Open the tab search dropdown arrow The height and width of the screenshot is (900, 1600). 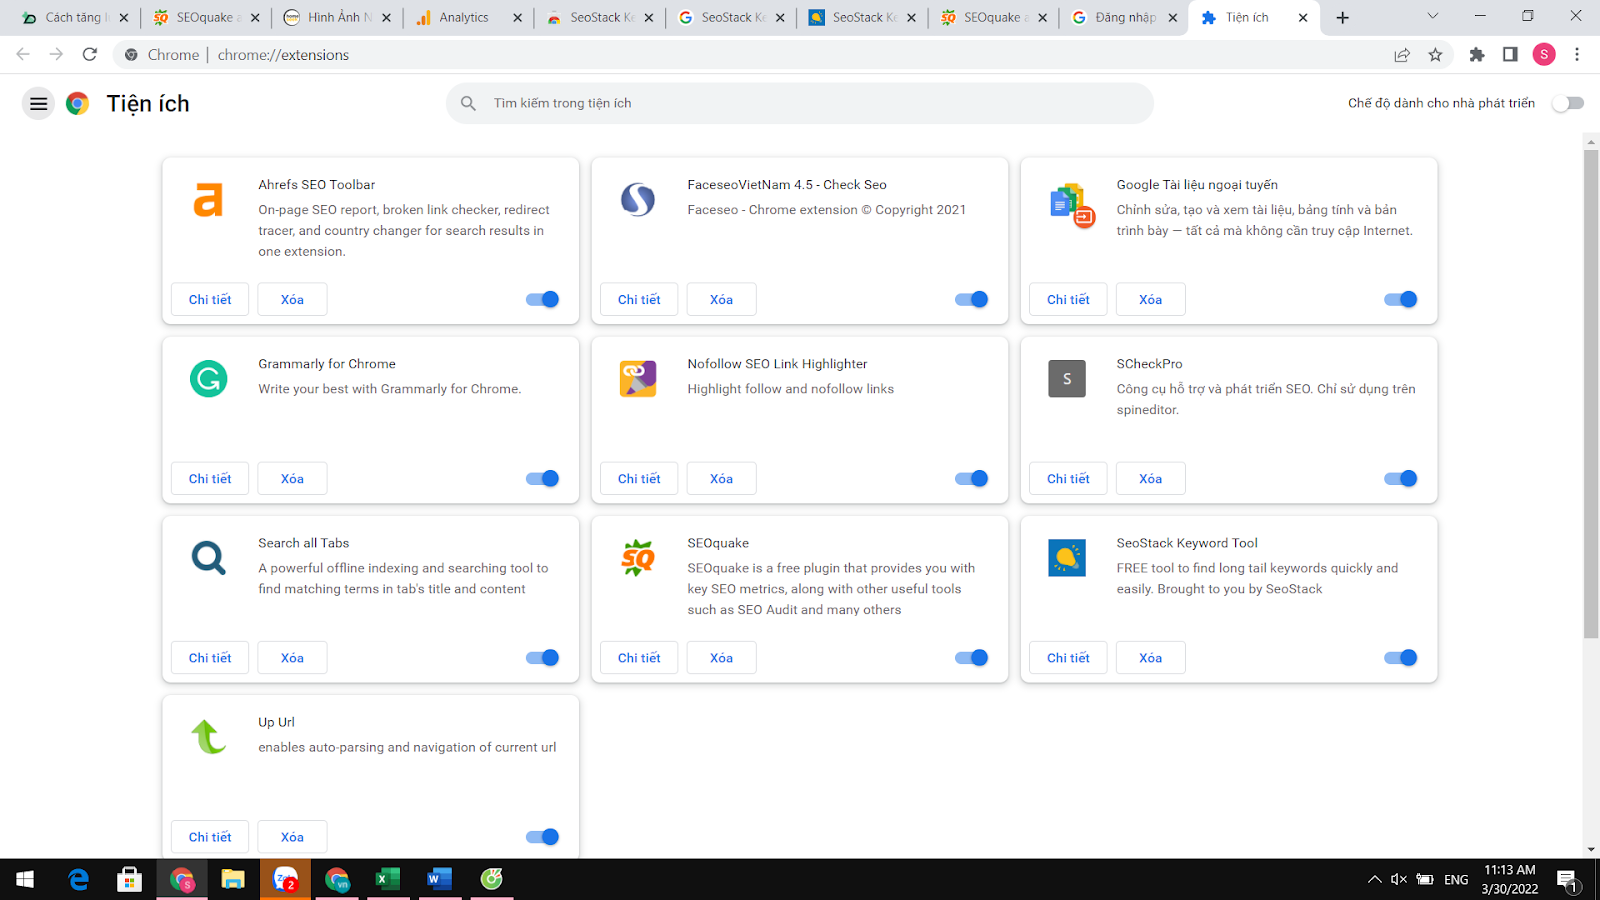(x=1432, y=17)
